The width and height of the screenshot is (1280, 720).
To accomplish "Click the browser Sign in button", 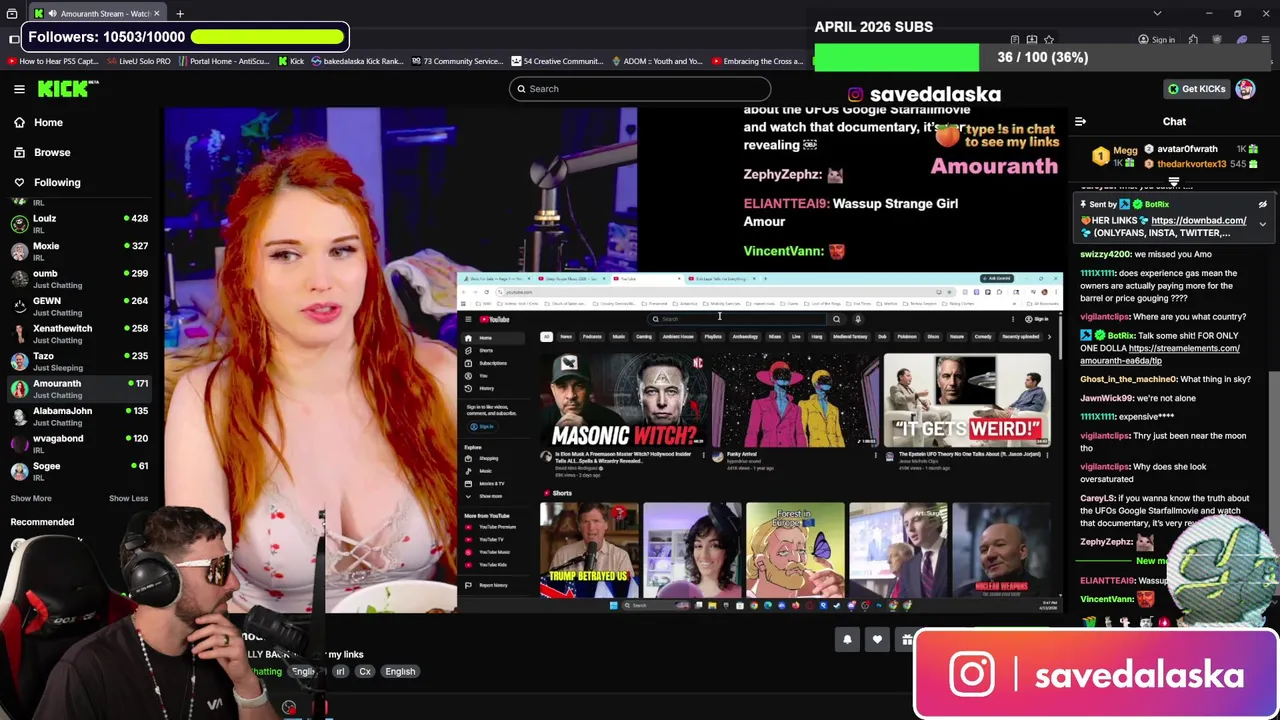I will 1156,40.
